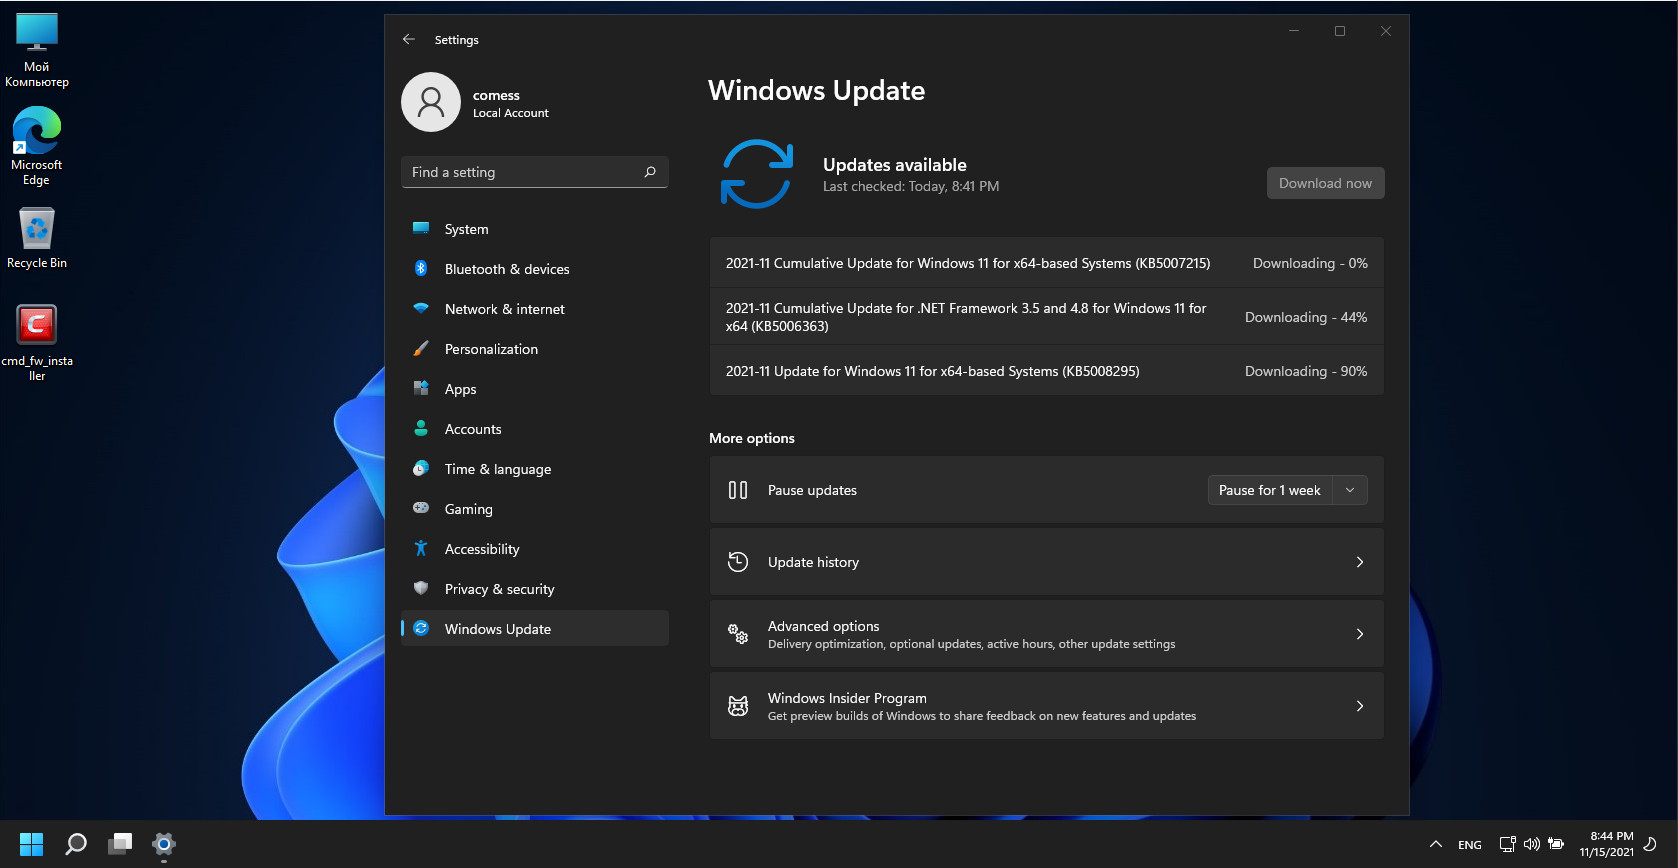Select the Мой Компьютер desktop icon

[37, 50]
